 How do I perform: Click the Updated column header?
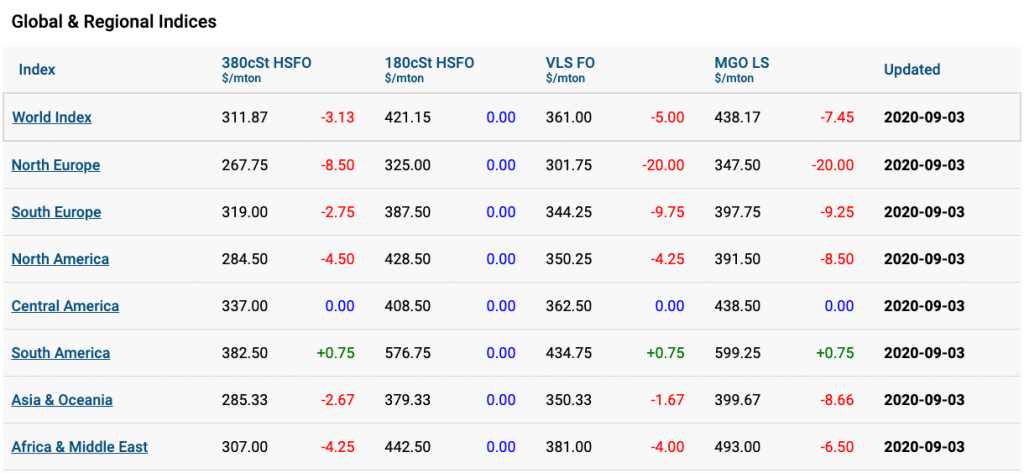coord(912,70)
